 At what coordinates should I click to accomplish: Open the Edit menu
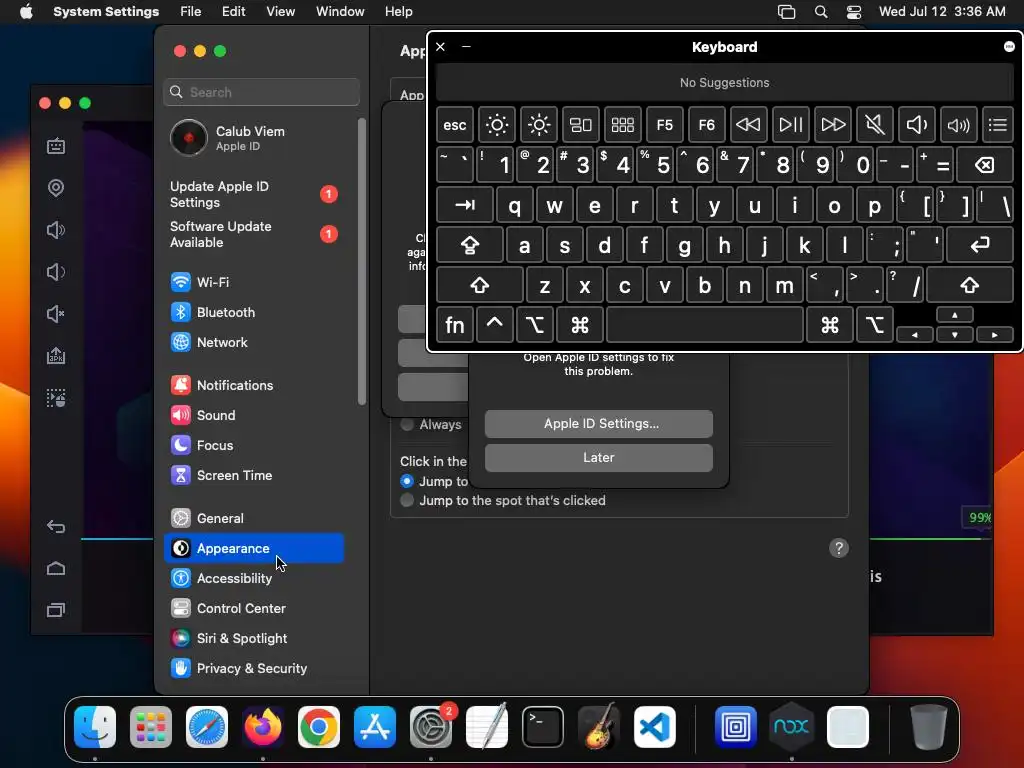click(233, 12)
